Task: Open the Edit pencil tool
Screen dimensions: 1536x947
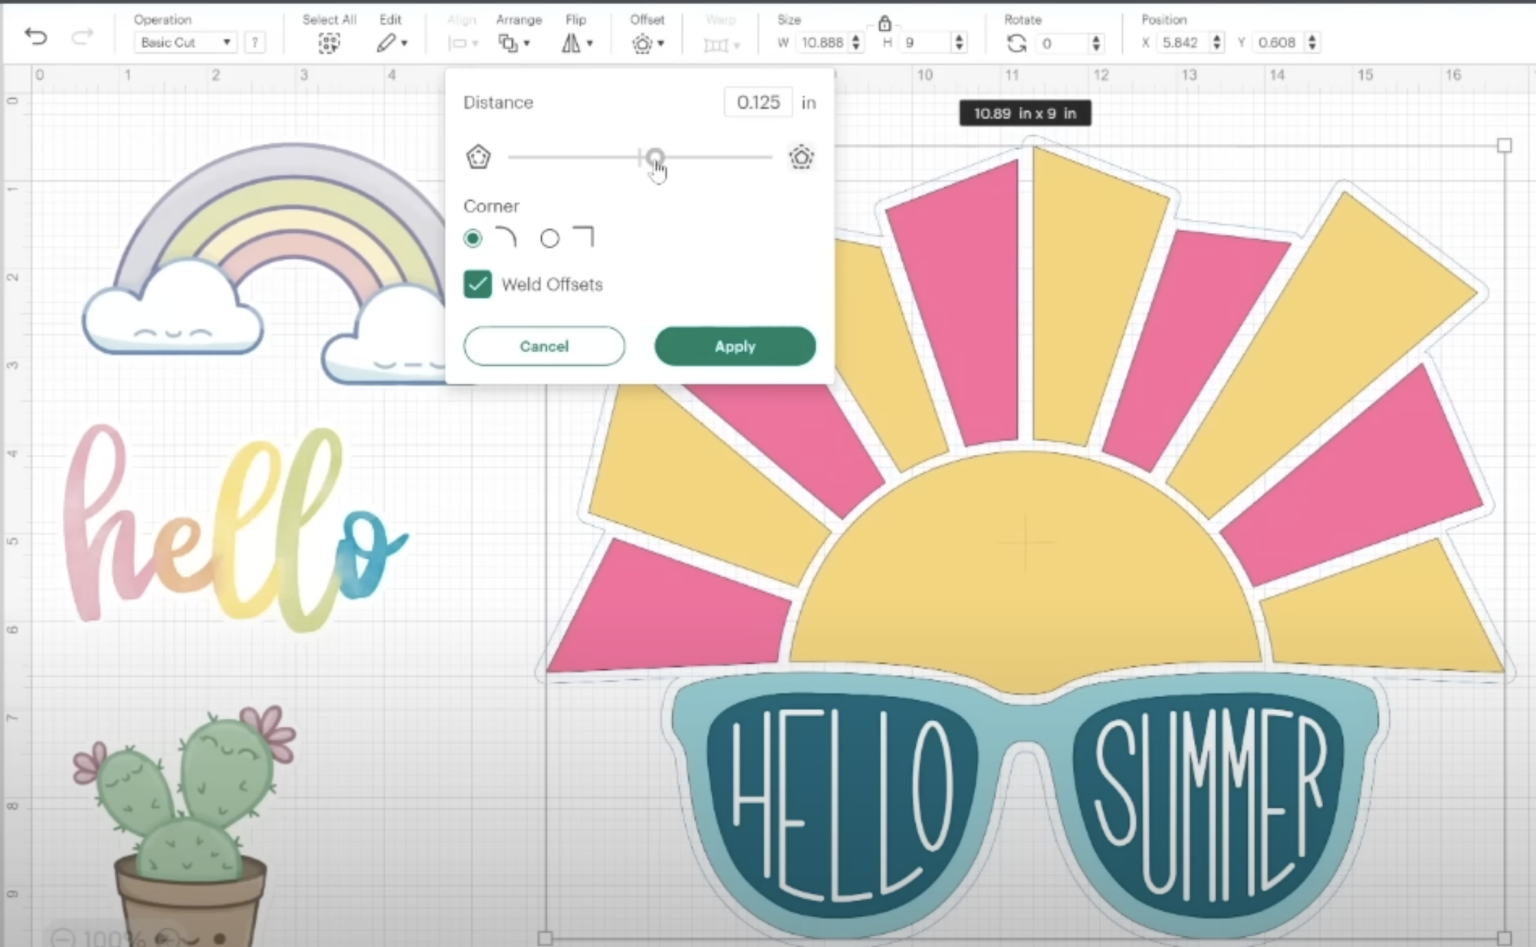Action: pos(387,43)
